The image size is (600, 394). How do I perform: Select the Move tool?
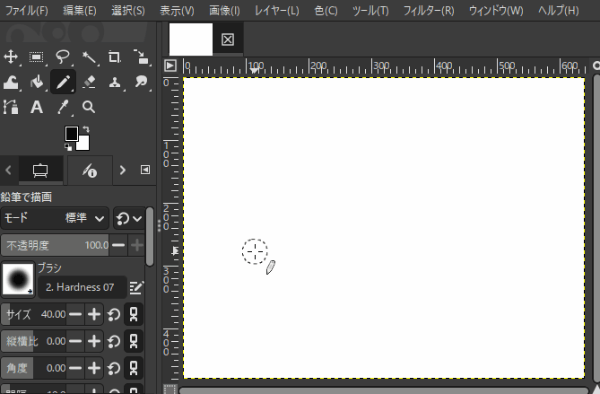[x=11, y=57]
